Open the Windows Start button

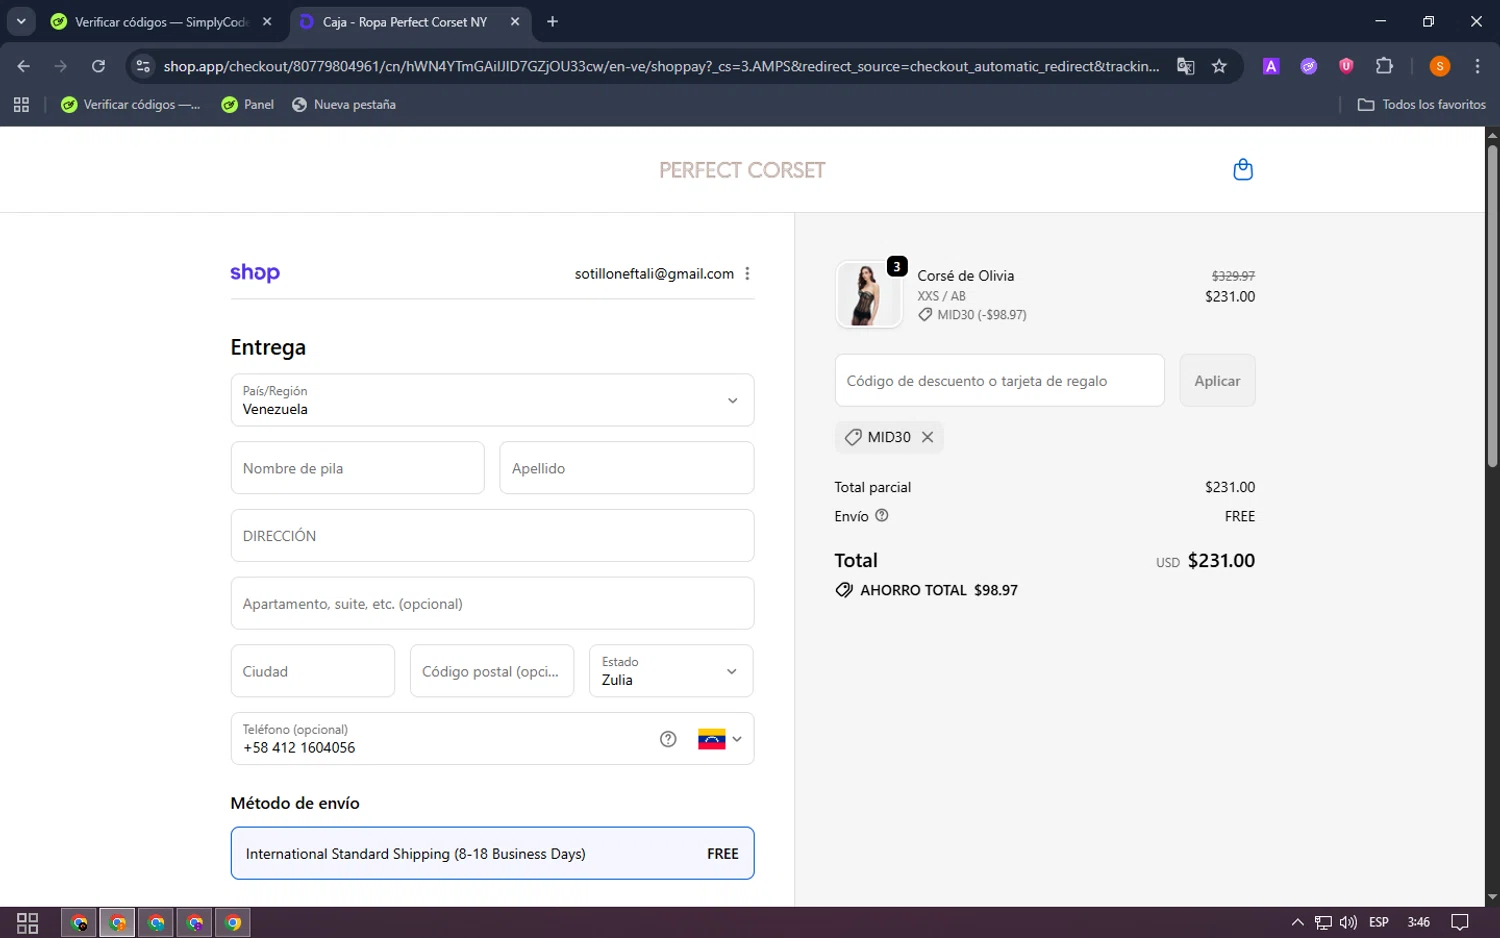28,922
